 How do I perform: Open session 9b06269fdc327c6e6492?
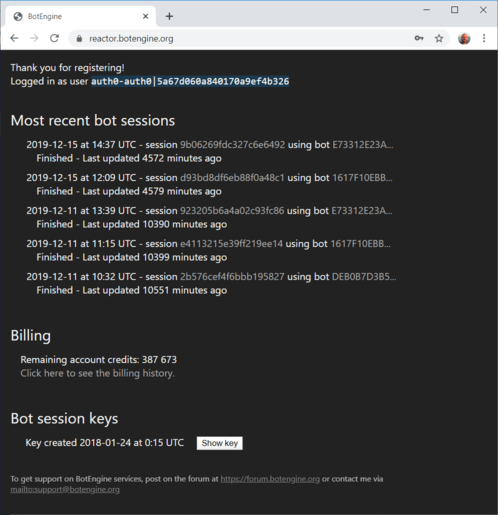(233, 145)
